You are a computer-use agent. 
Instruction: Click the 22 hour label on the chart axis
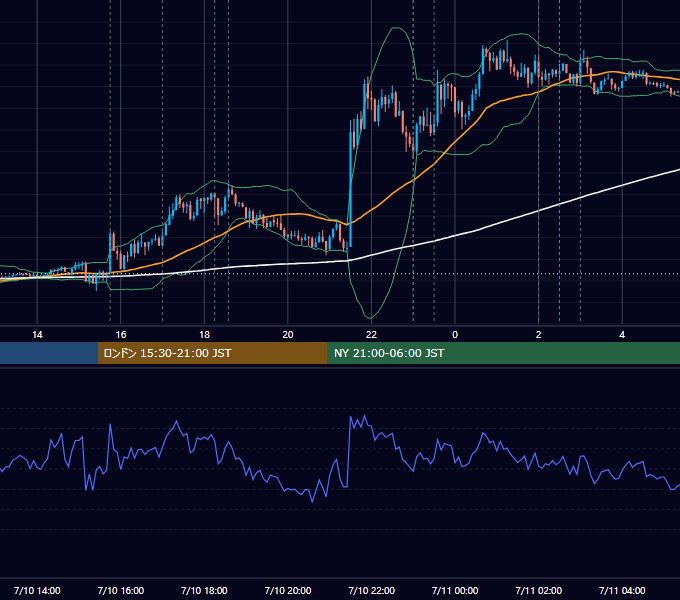point(371,335)
